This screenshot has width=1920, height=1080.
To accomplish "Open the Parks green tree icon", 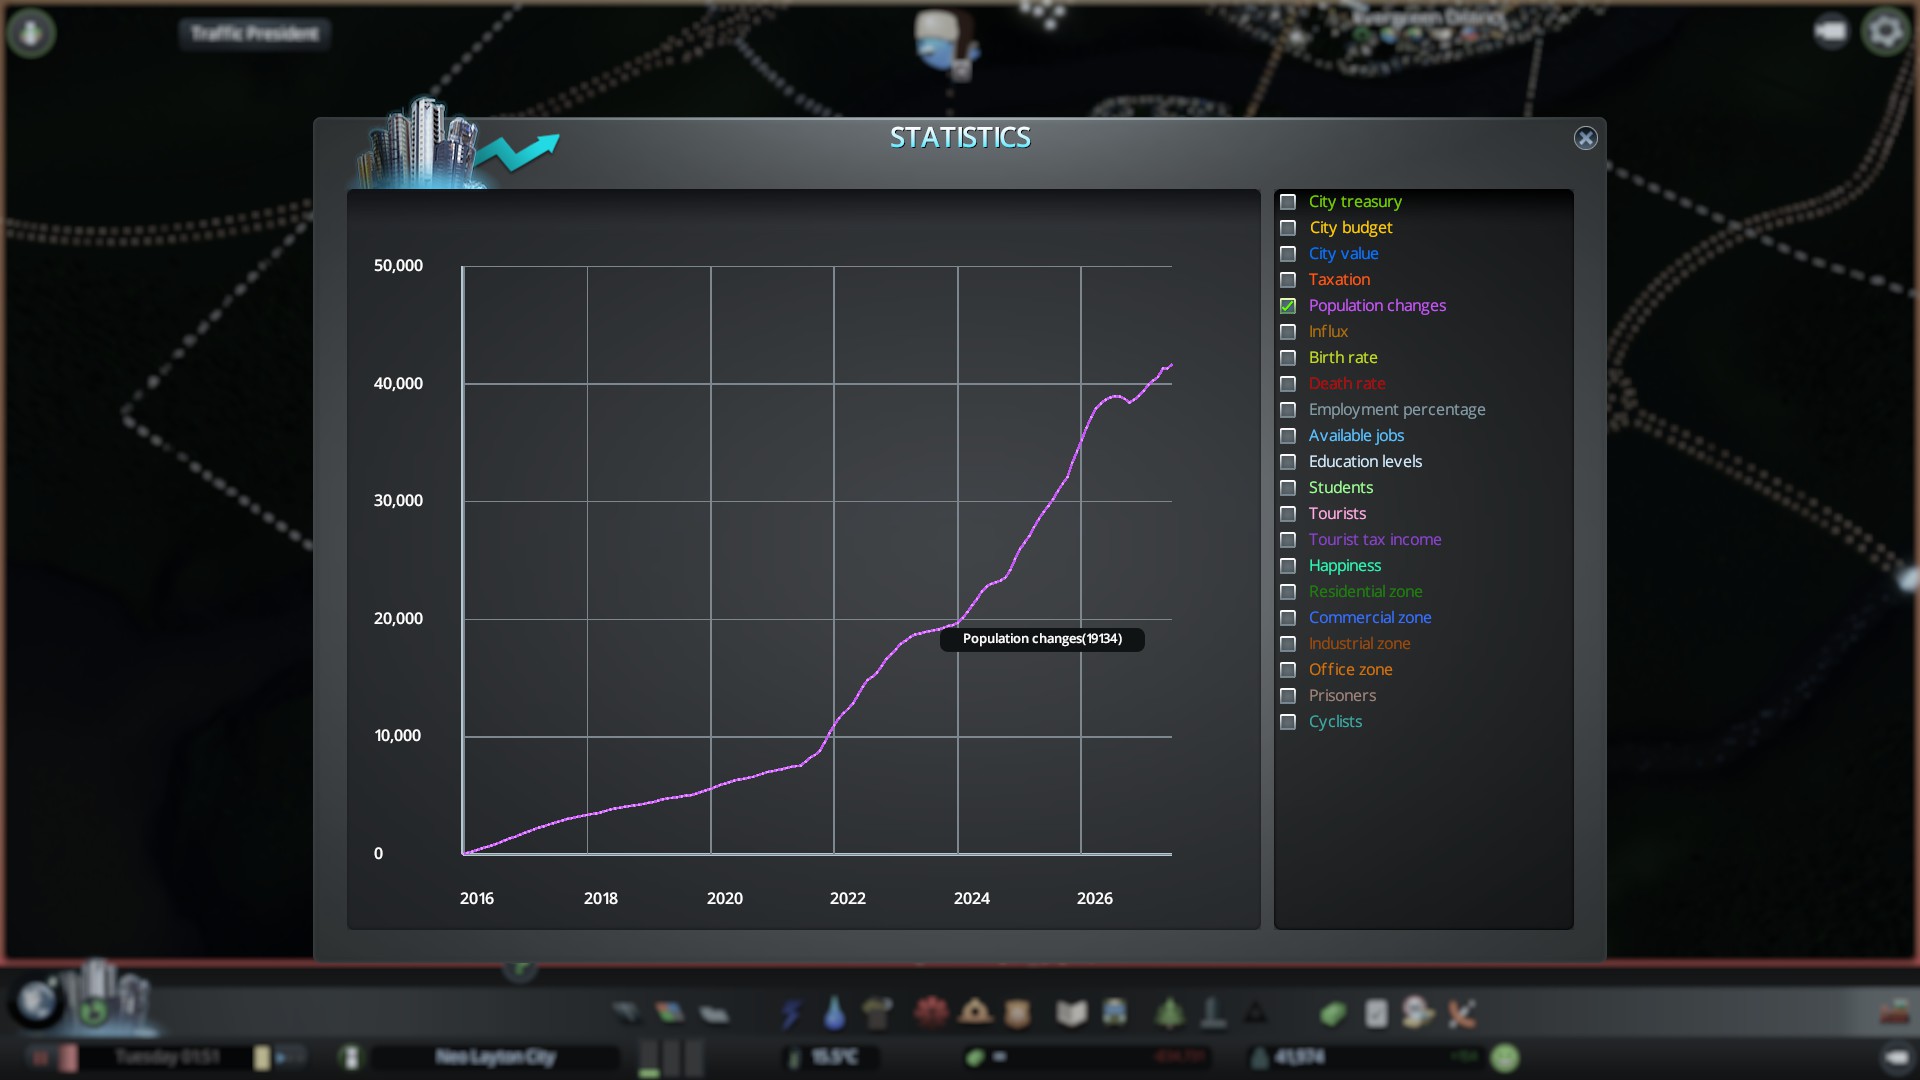I will pyautogui.click(x=1169, y=1013).
